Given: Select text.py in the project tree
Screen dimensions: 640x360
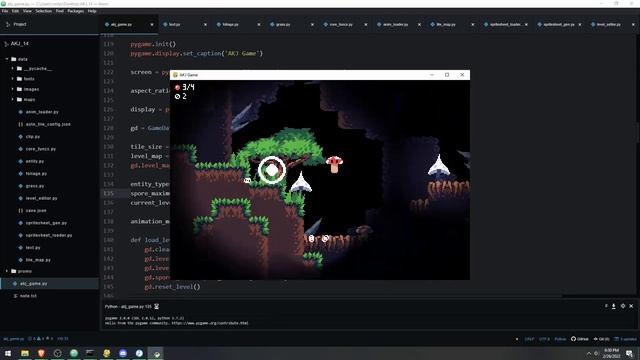Looking at the screenshot, I should [x=33, y=247].
